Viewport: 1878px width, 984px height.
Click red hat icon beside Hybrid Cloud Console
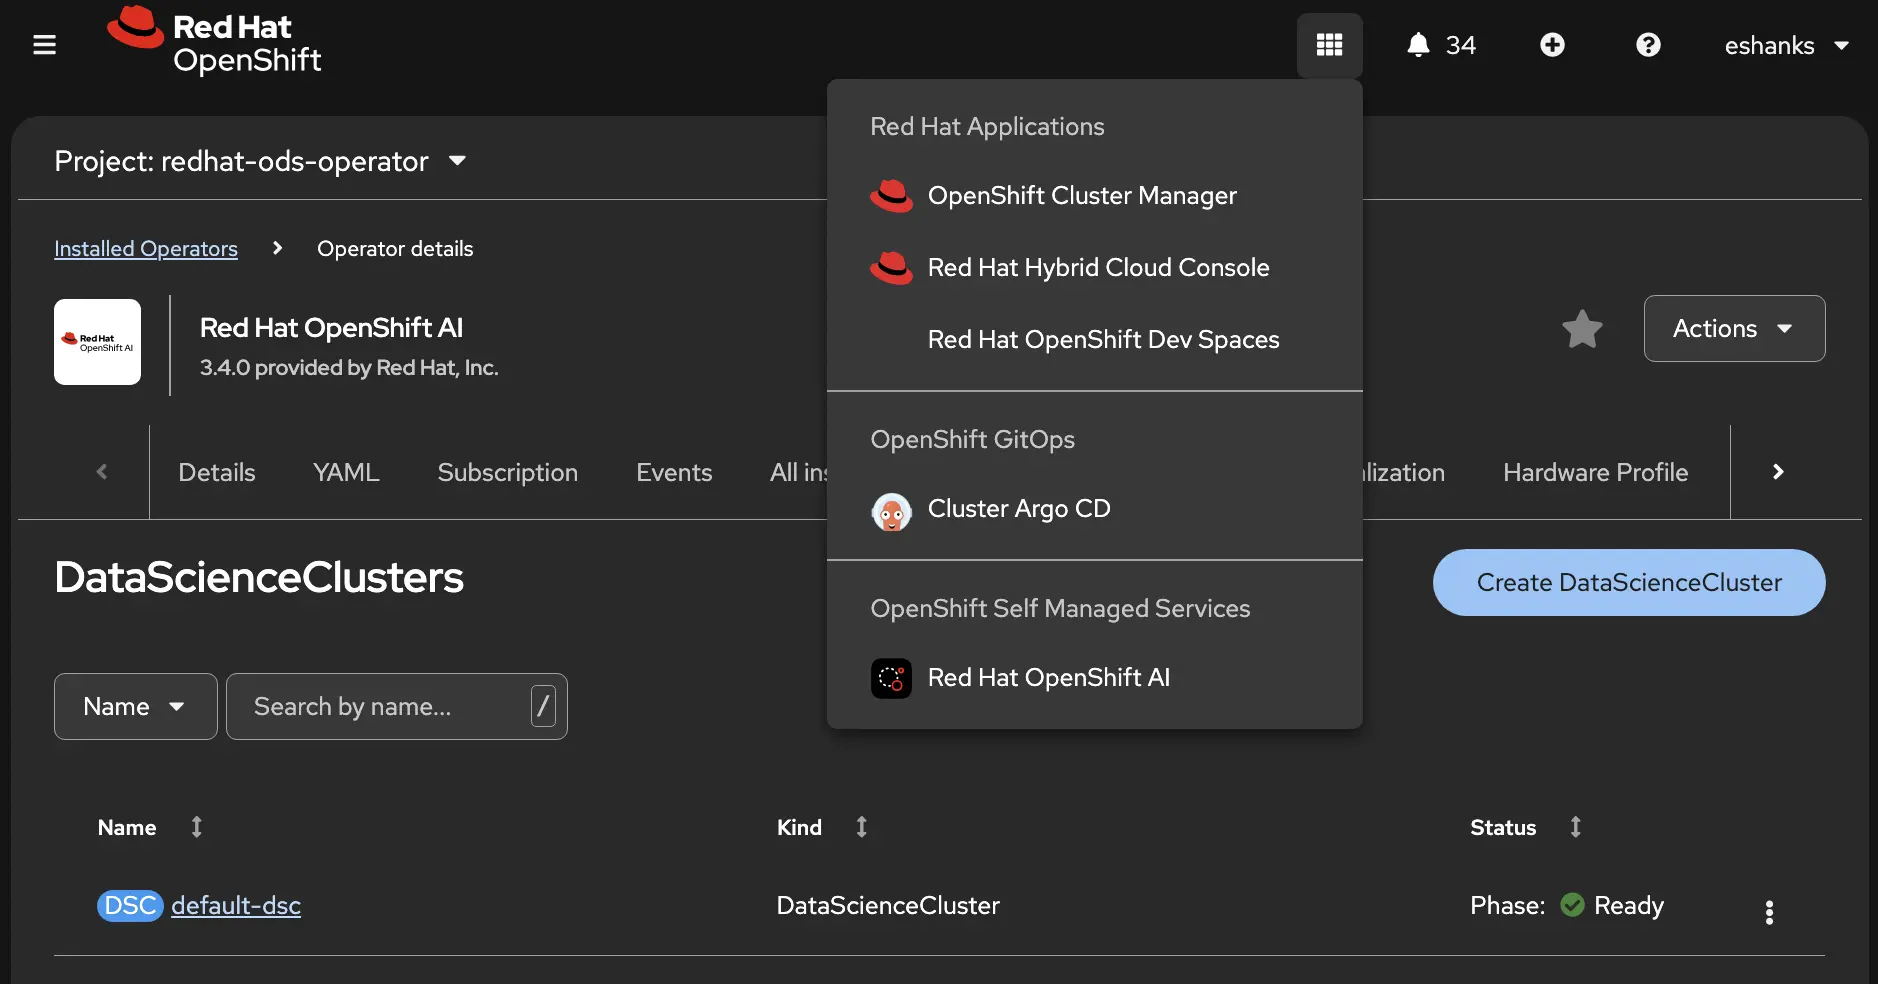891,268
